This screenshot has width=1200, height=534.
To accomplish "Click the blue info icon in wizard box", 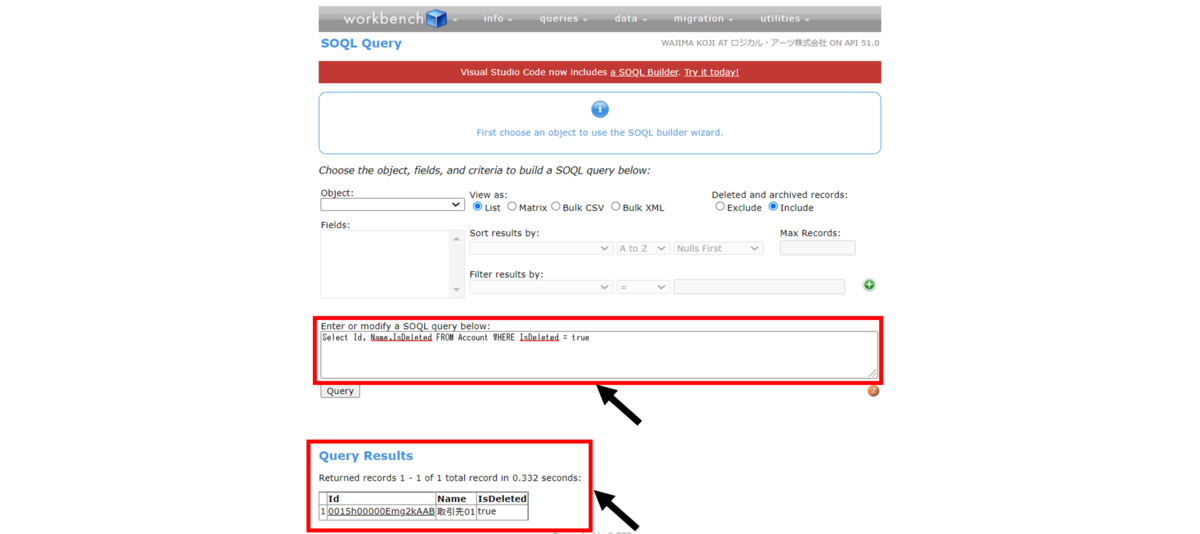I will coord(600,109).
